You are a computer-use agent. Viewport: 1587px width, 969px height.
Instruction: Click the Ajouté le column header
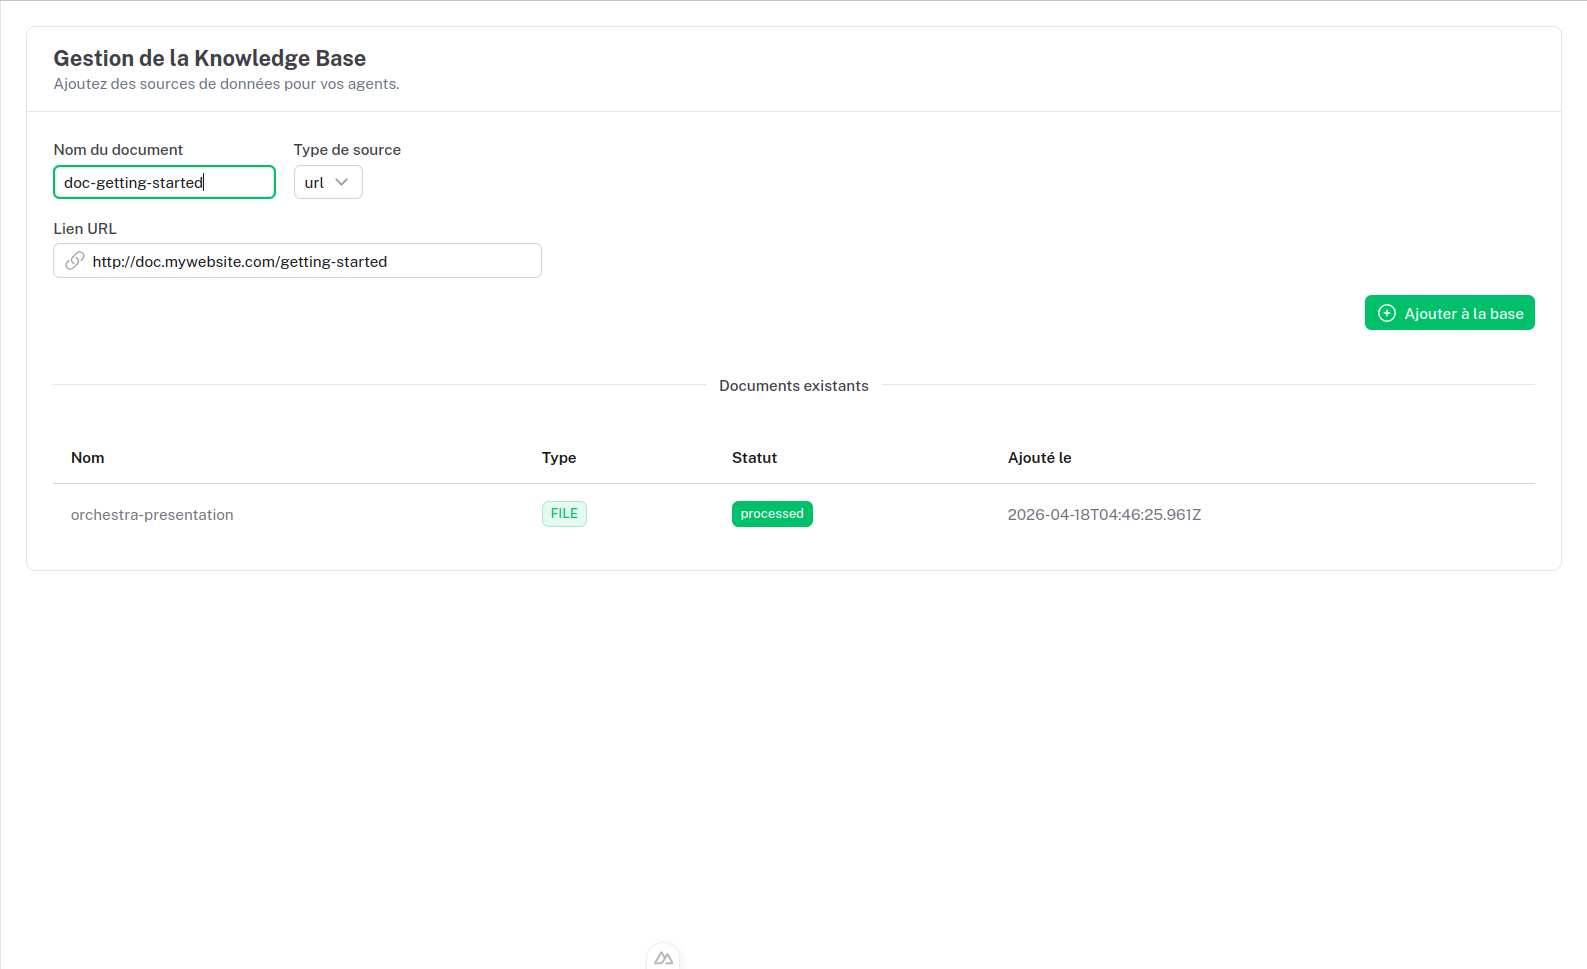pyautogui.click(x=1039, y=458)
